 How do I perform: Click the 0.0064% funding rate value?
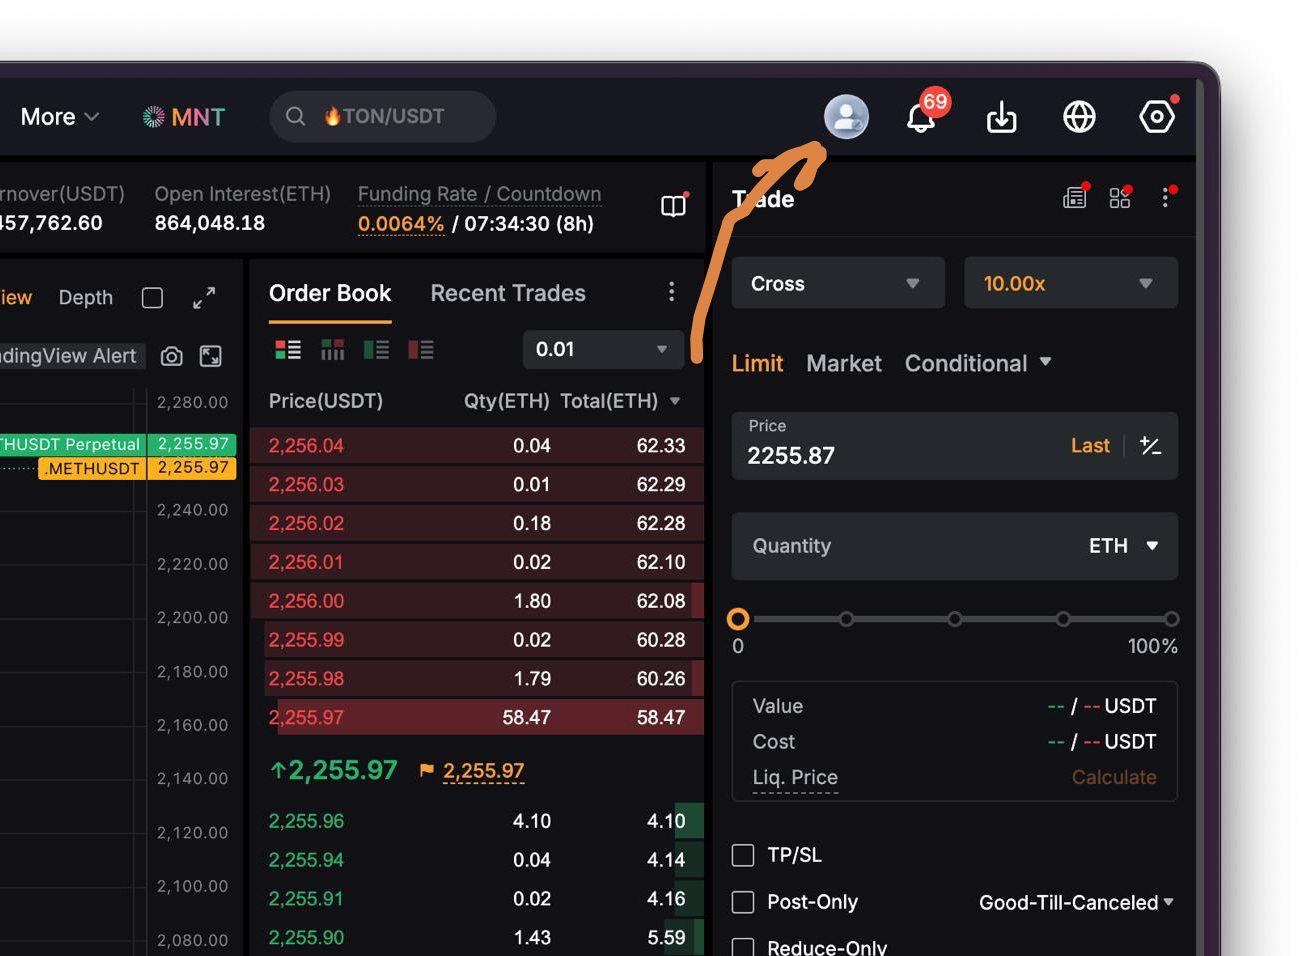click(401, 224)
